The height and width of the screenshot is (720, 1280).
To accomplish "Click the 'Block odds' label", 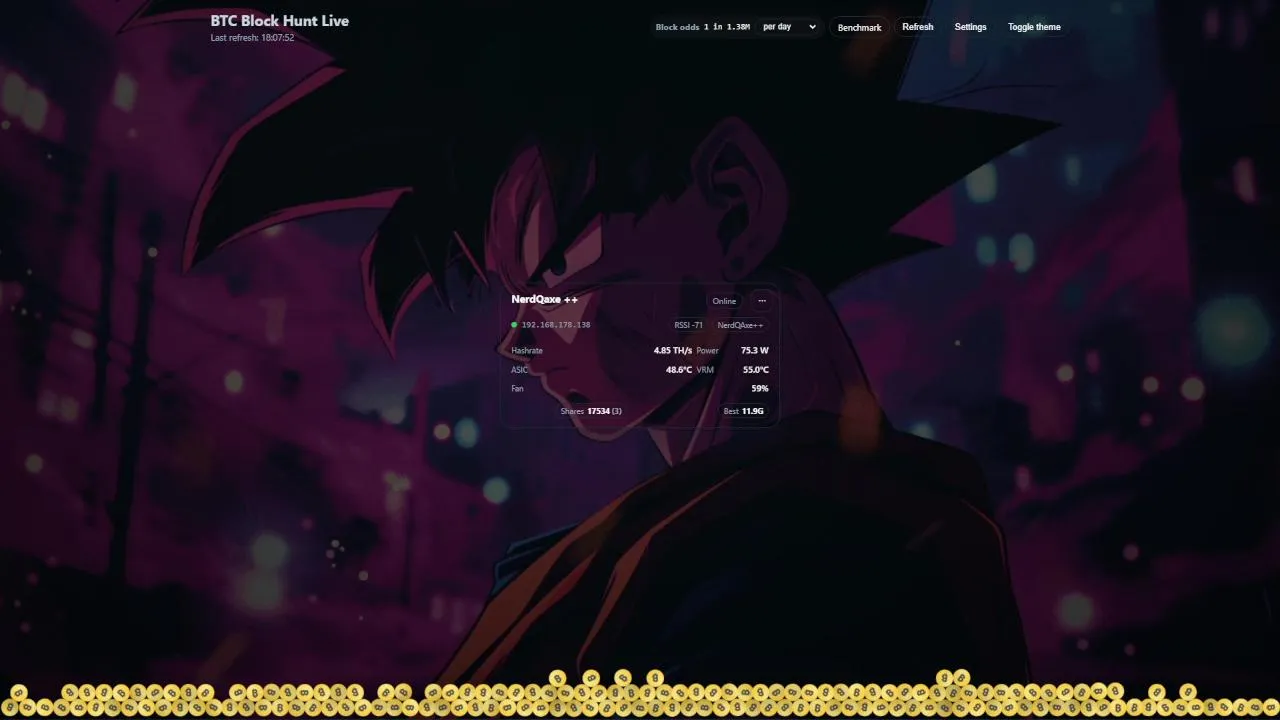I will pyautogui.click(x=677, y=27).
